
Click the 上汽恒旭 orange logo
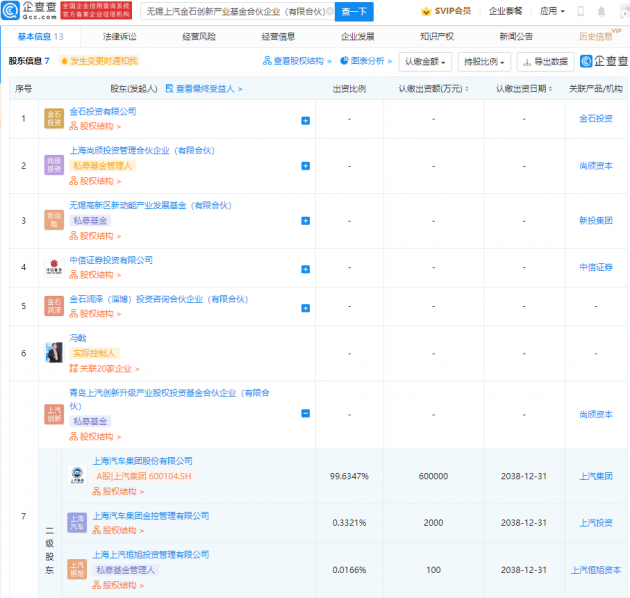(77, 569)
